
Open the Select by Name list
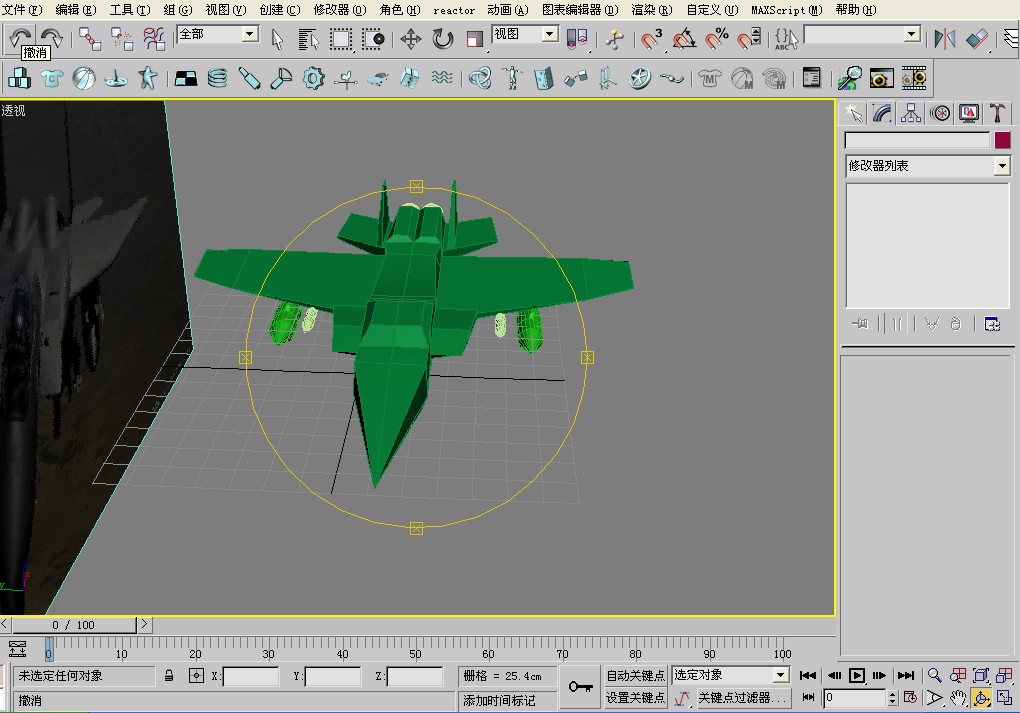(x=308, y=39)
